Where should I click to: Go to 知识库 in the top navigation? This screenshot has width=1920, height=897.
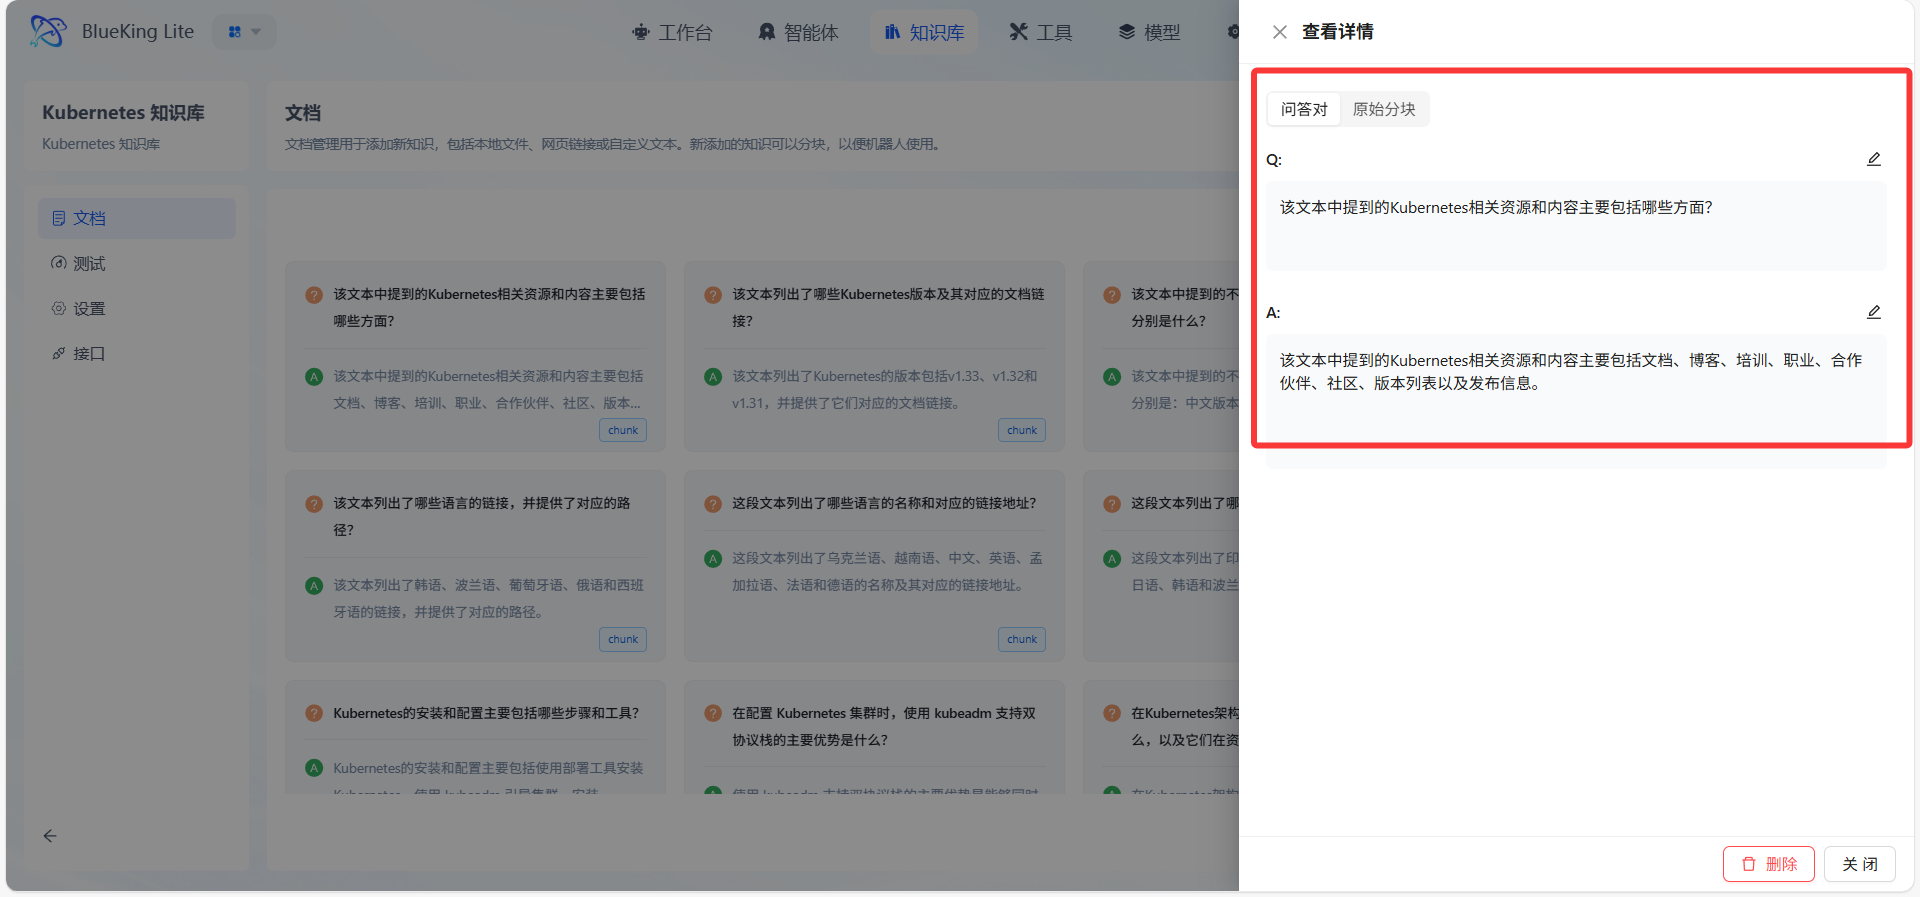coord(924,32)
